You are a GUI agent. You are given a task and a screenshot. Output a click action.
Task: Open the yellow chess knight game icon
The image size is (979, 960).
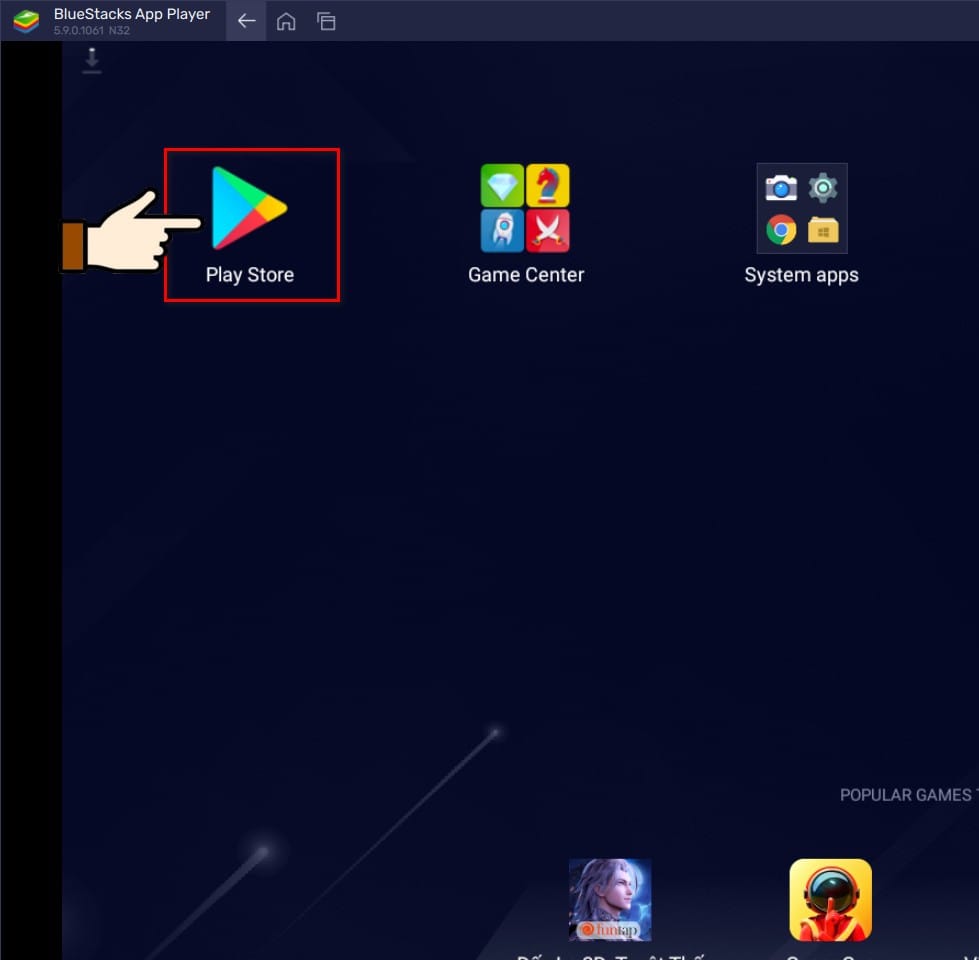coord(548,185)
